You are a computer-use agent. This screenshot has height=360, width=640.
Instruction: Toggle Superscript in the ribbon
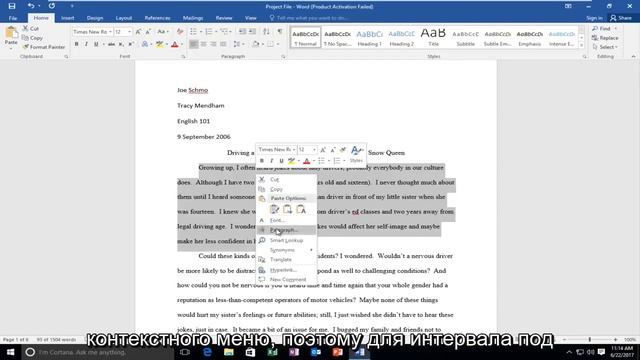click(x=131, y=44)
